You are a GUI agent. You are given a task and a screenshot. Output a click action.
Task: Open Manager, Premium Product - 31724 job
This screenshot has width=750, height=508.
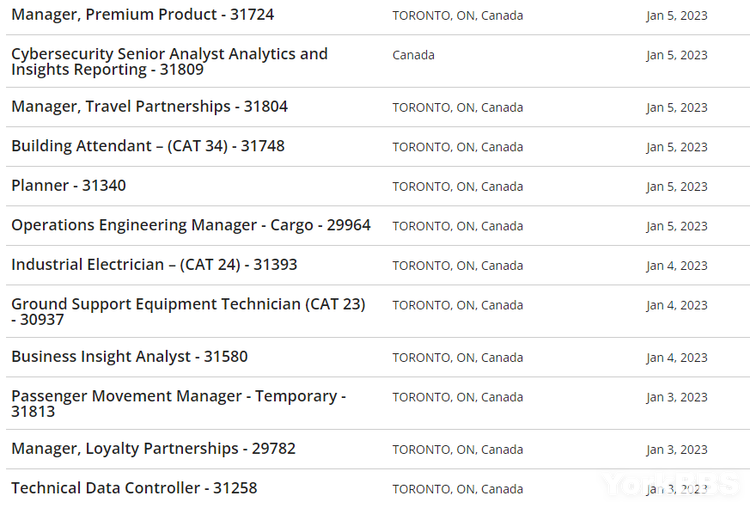142,15
